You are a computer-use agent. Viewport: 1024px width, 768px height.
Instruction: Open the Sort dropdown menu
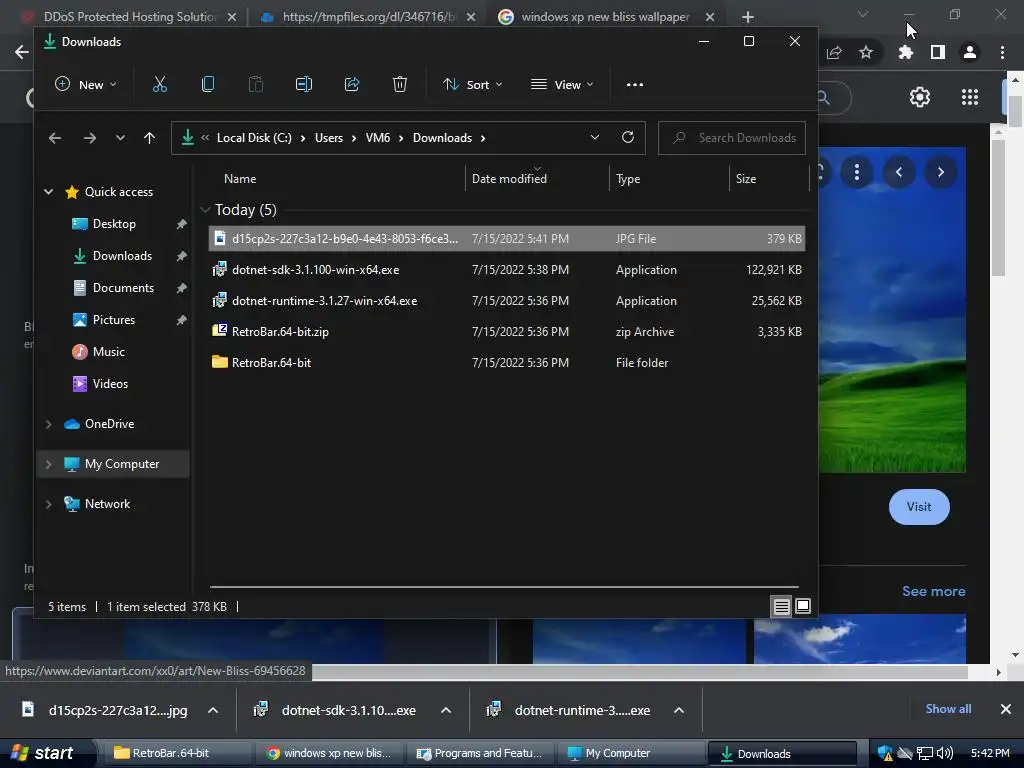point(473,84)
